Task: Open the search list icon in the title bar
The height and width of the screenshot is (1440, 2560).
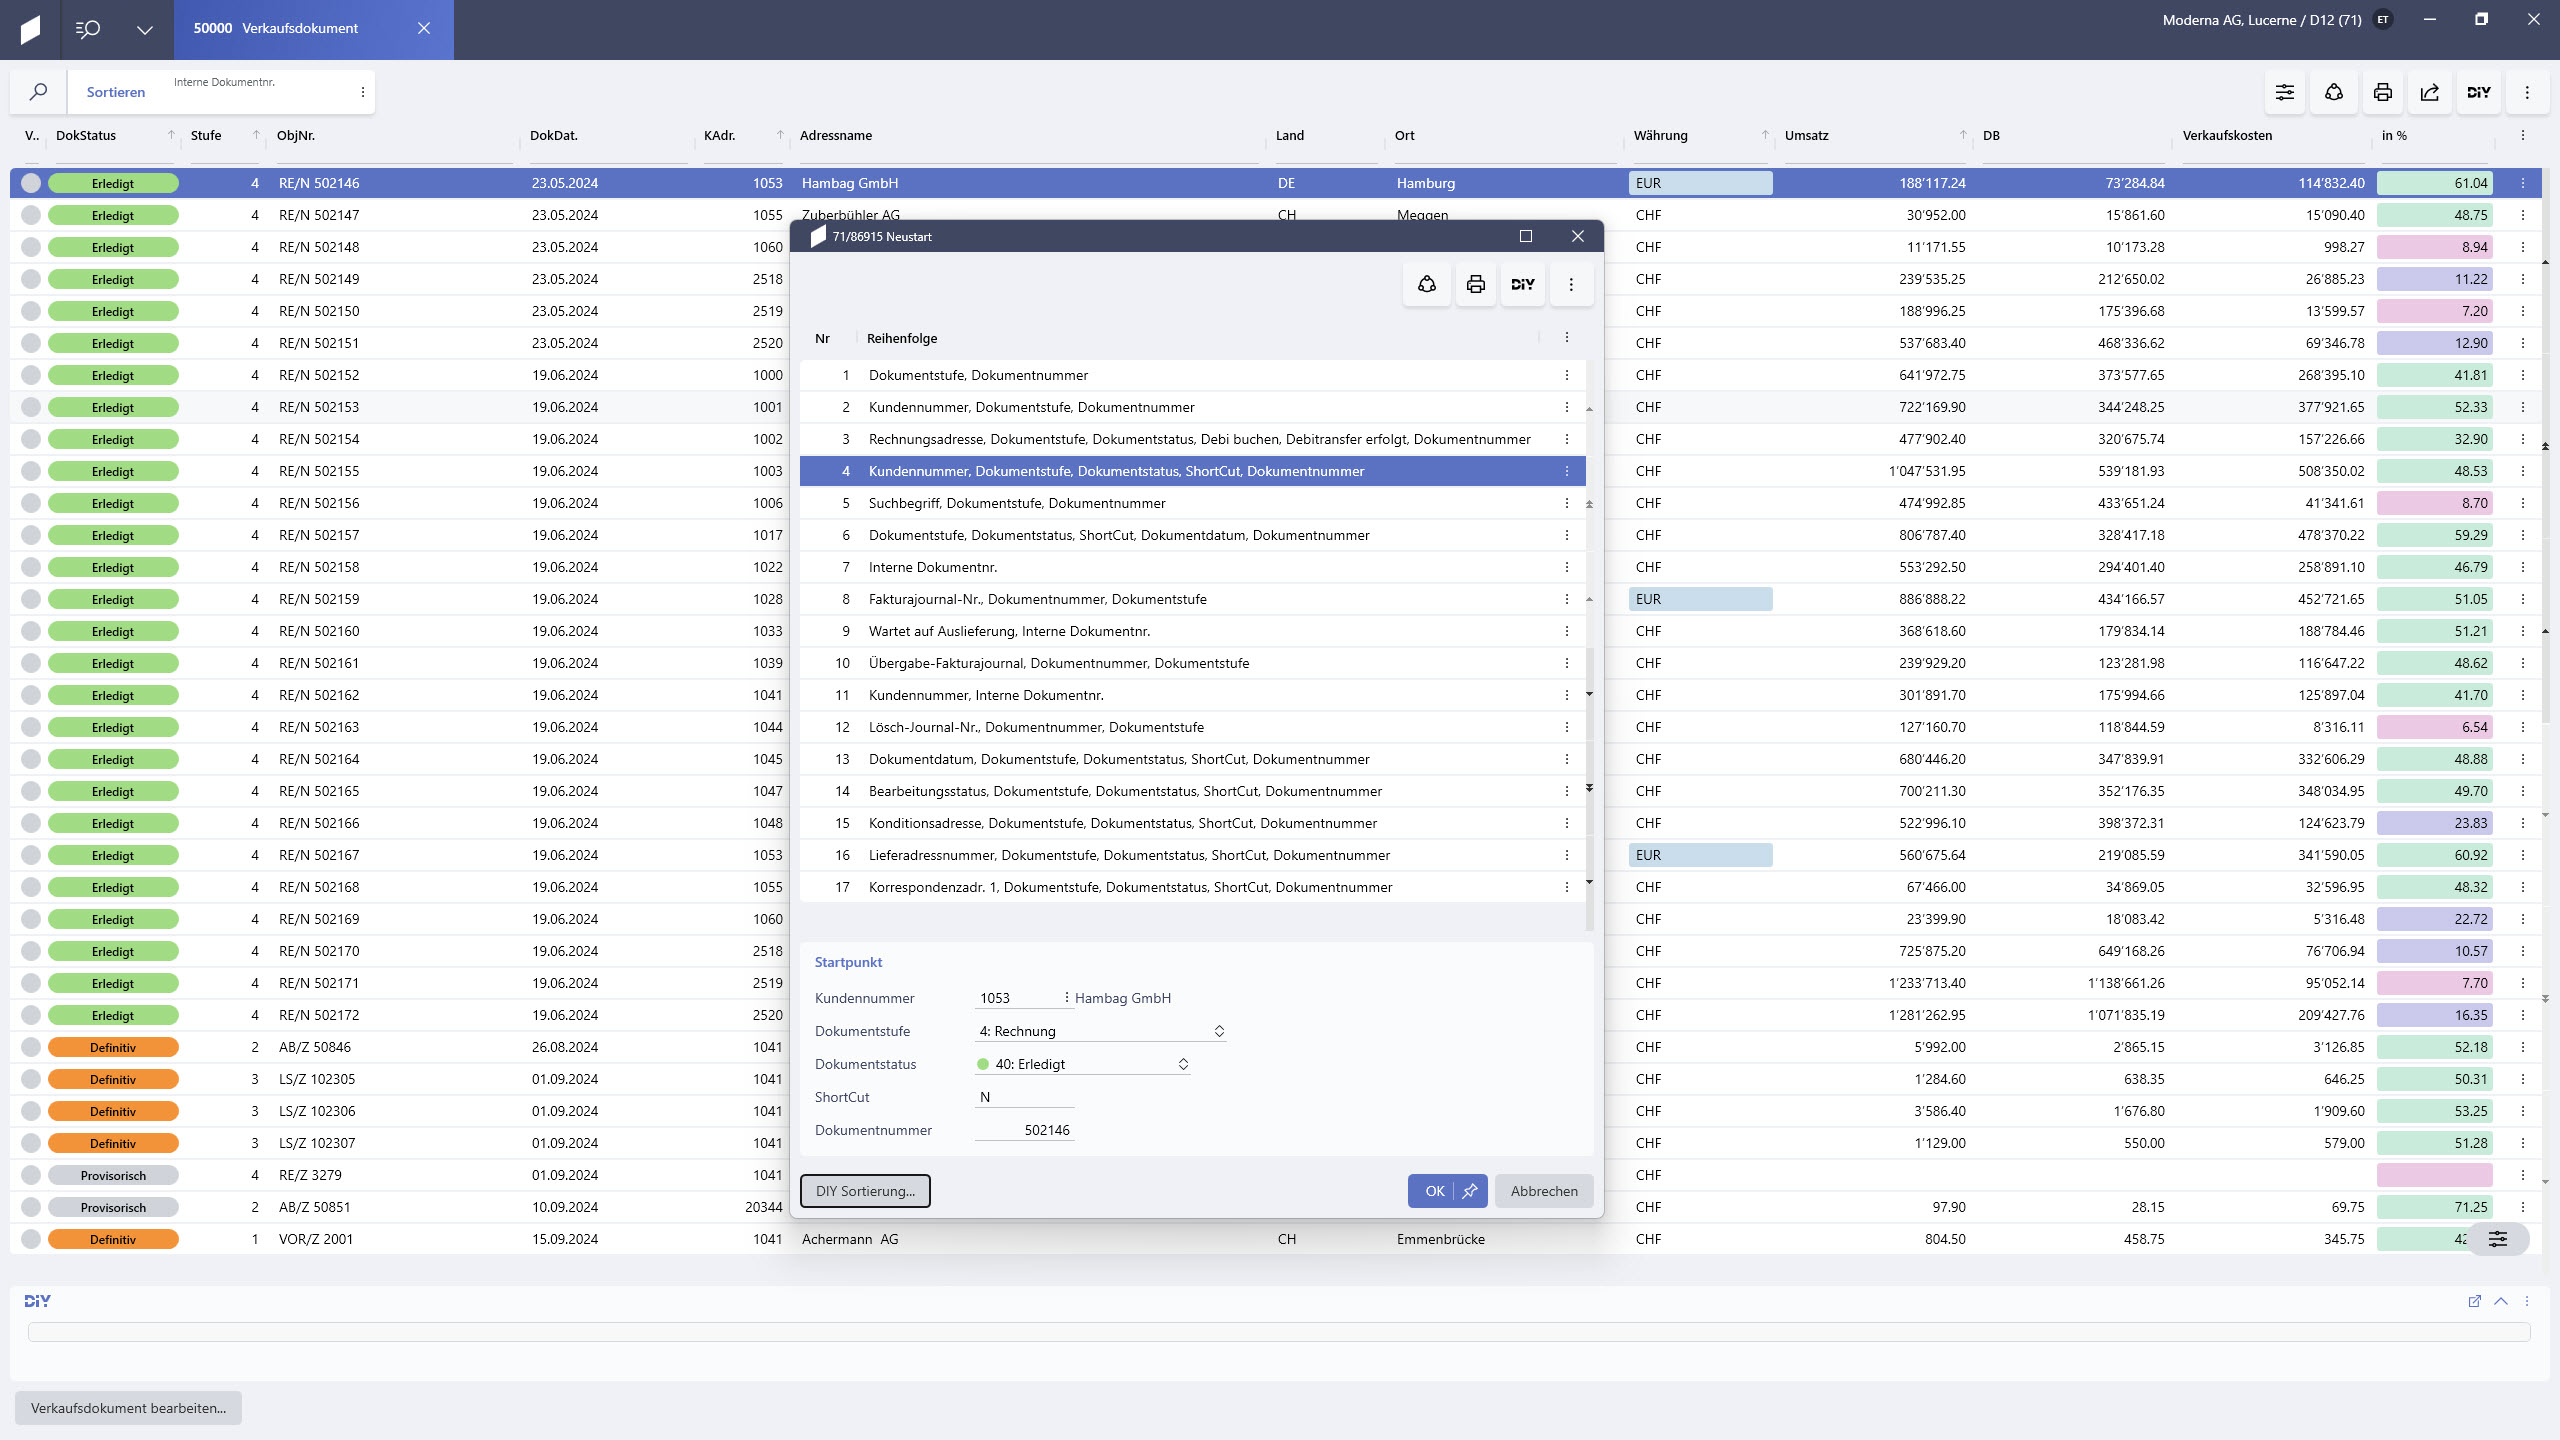Action: click(x=88, y=29)
